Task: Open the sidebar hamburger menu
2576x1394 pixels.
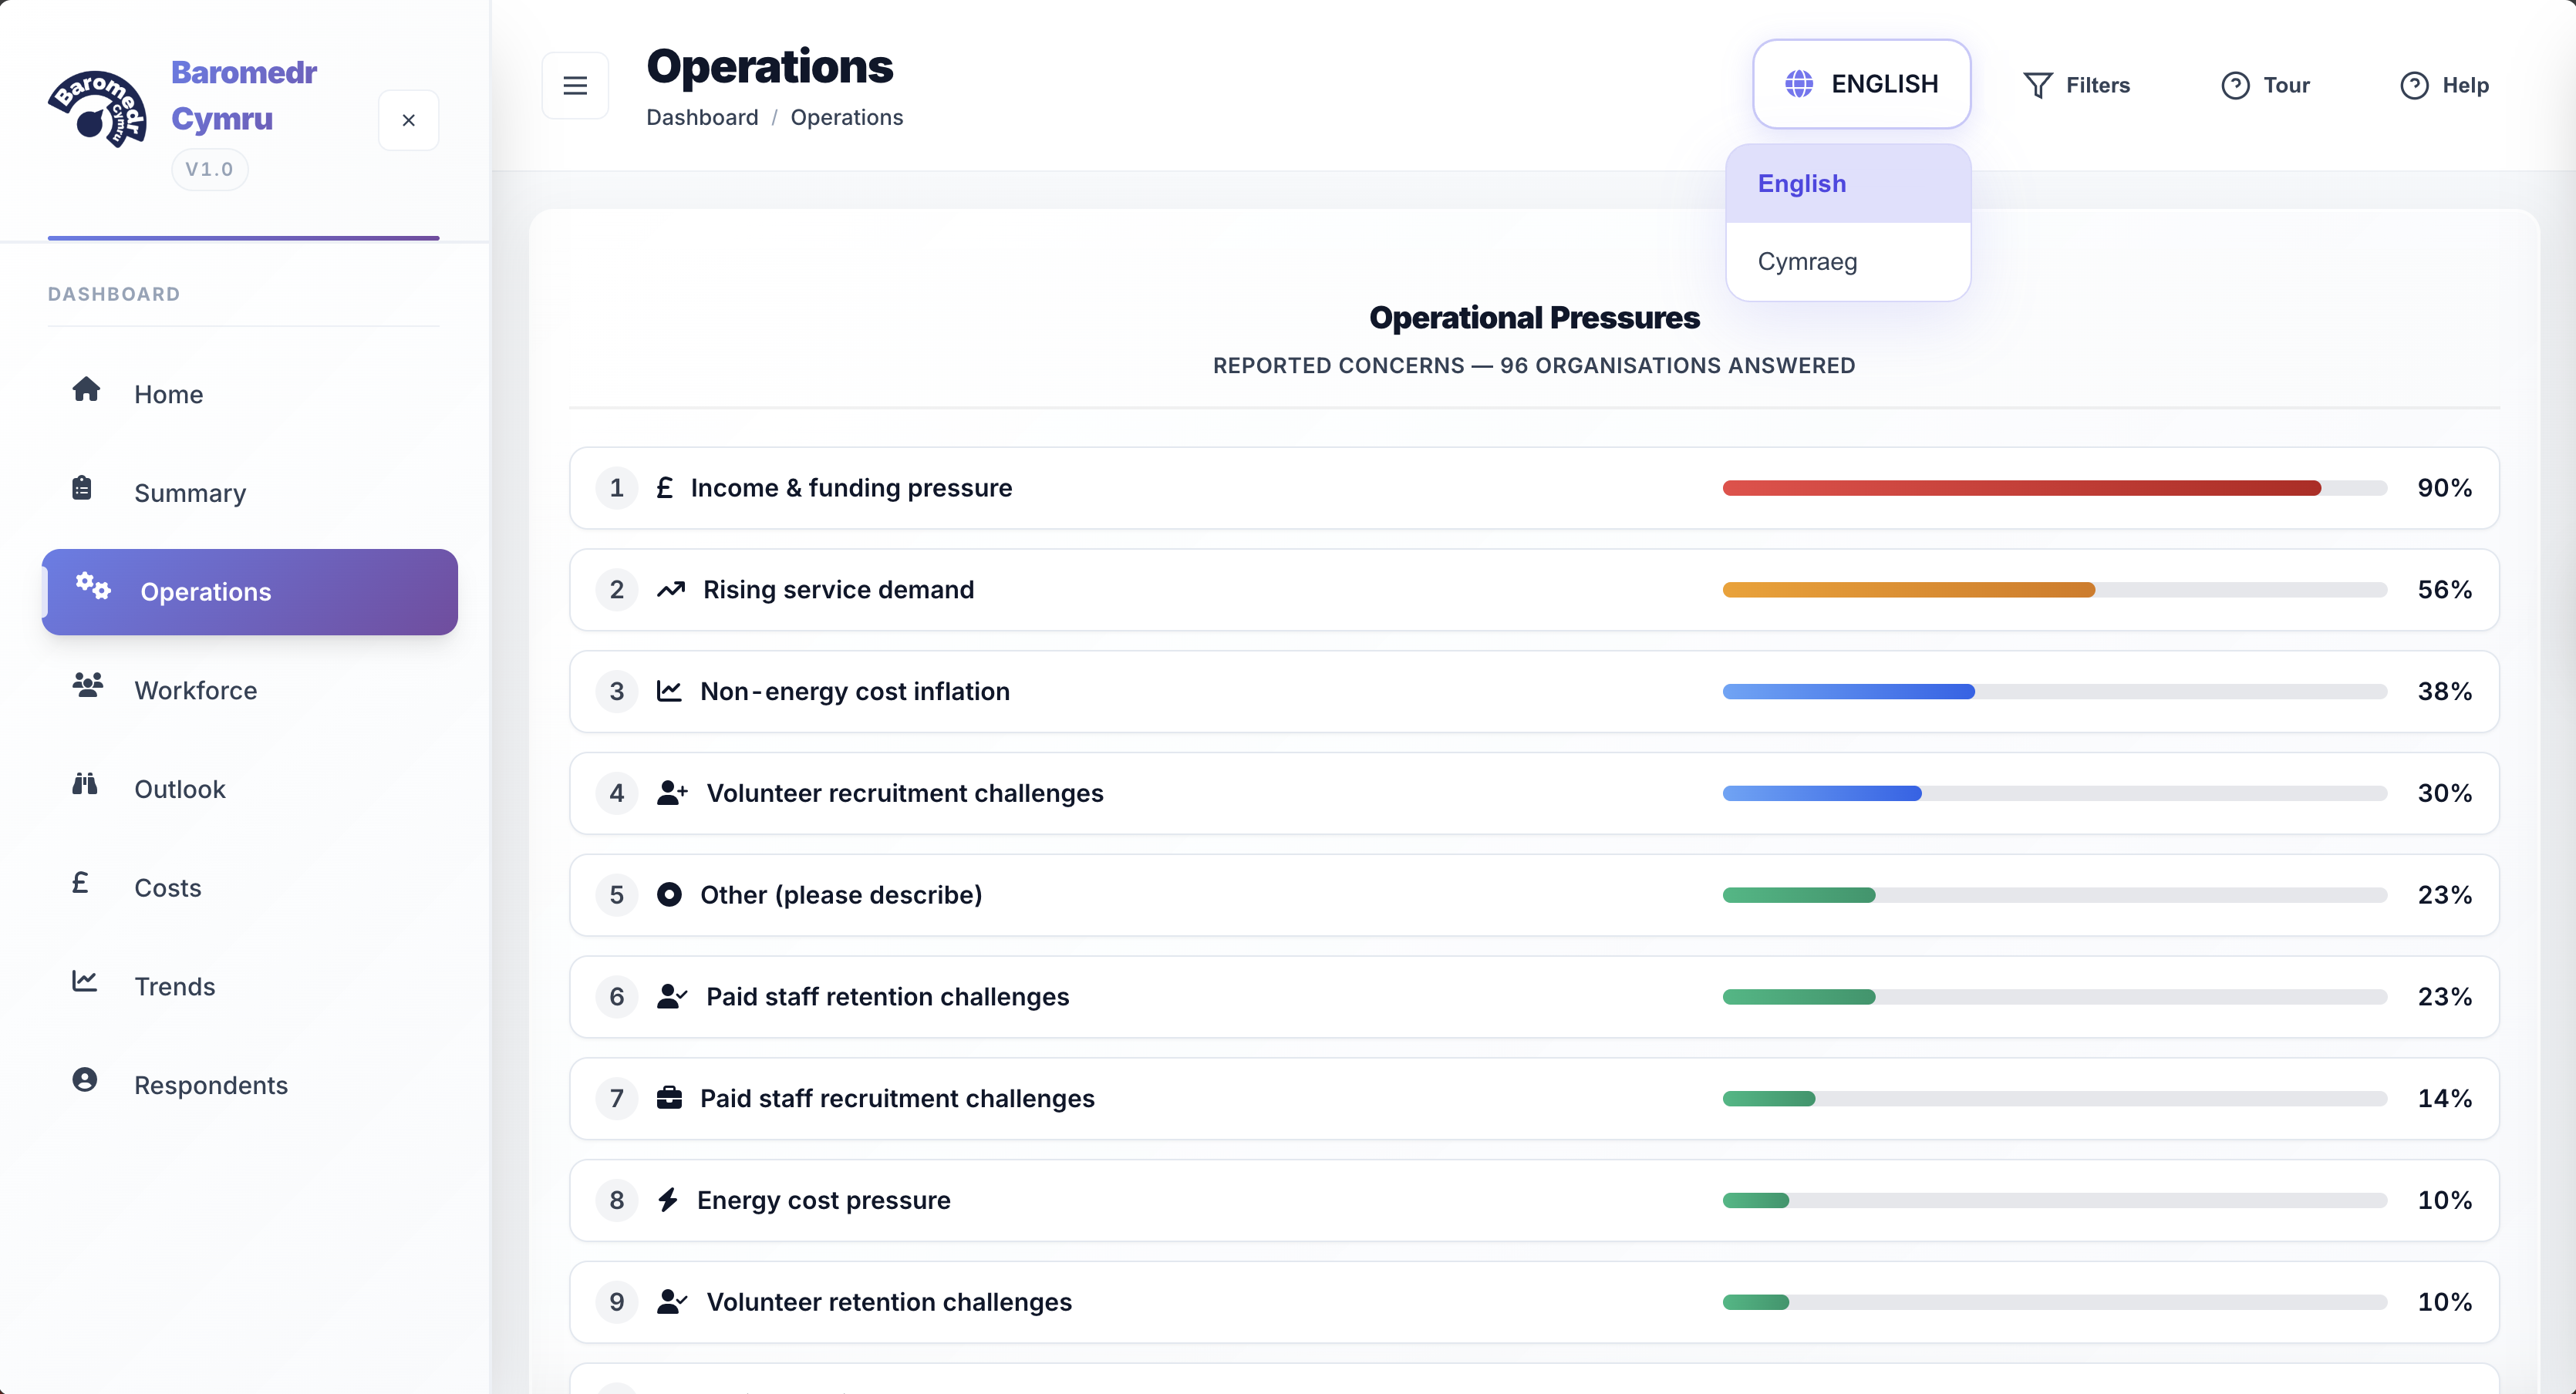Action: click(575, 85)
